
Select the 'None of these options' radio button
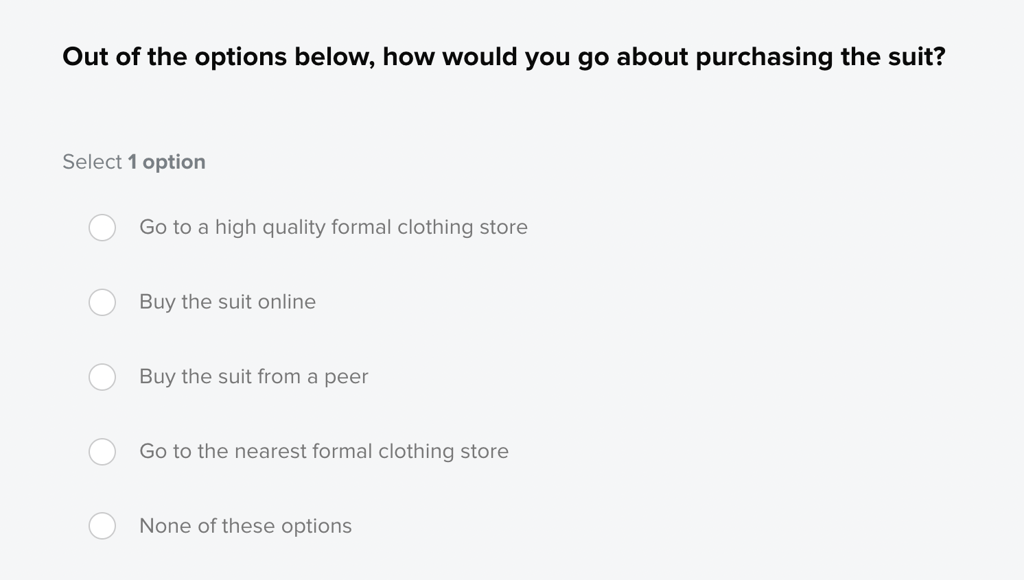[x=103, y=526]
